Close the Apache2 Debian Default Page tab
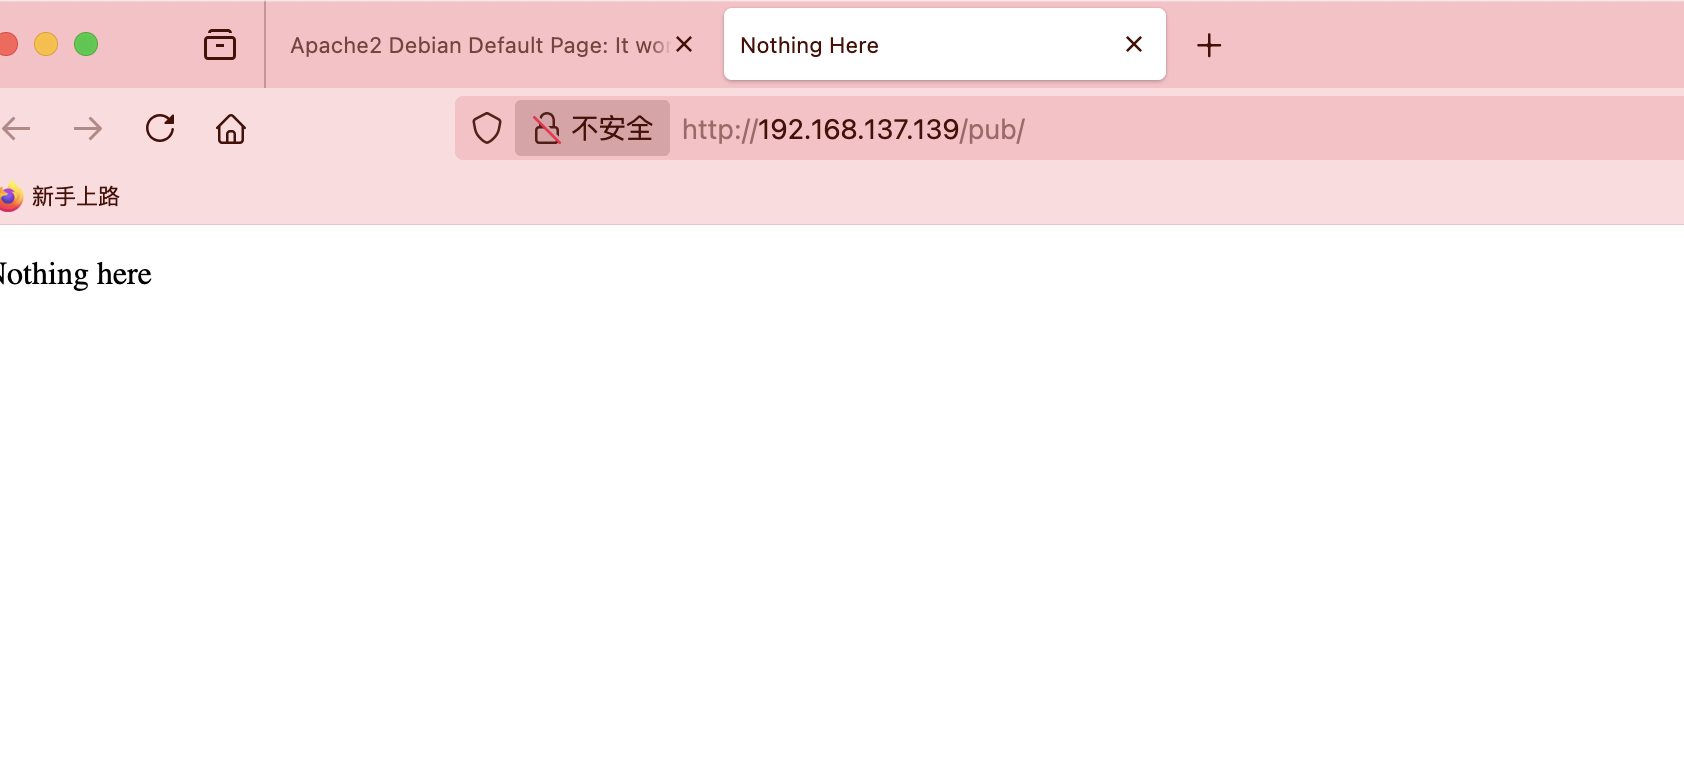The image size is (1684, 762). (684, 44)
